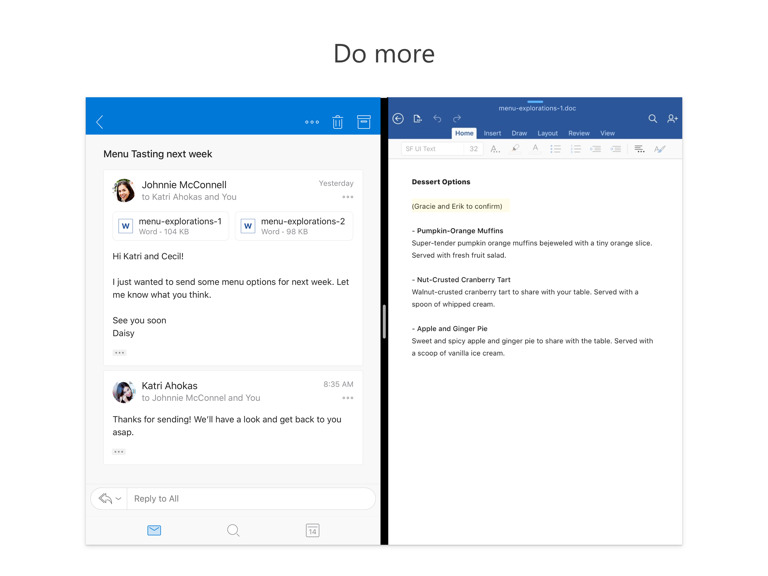Archive the Menu Tasting conversation
This screenshot has width=768, height=576.
point(364,122)
